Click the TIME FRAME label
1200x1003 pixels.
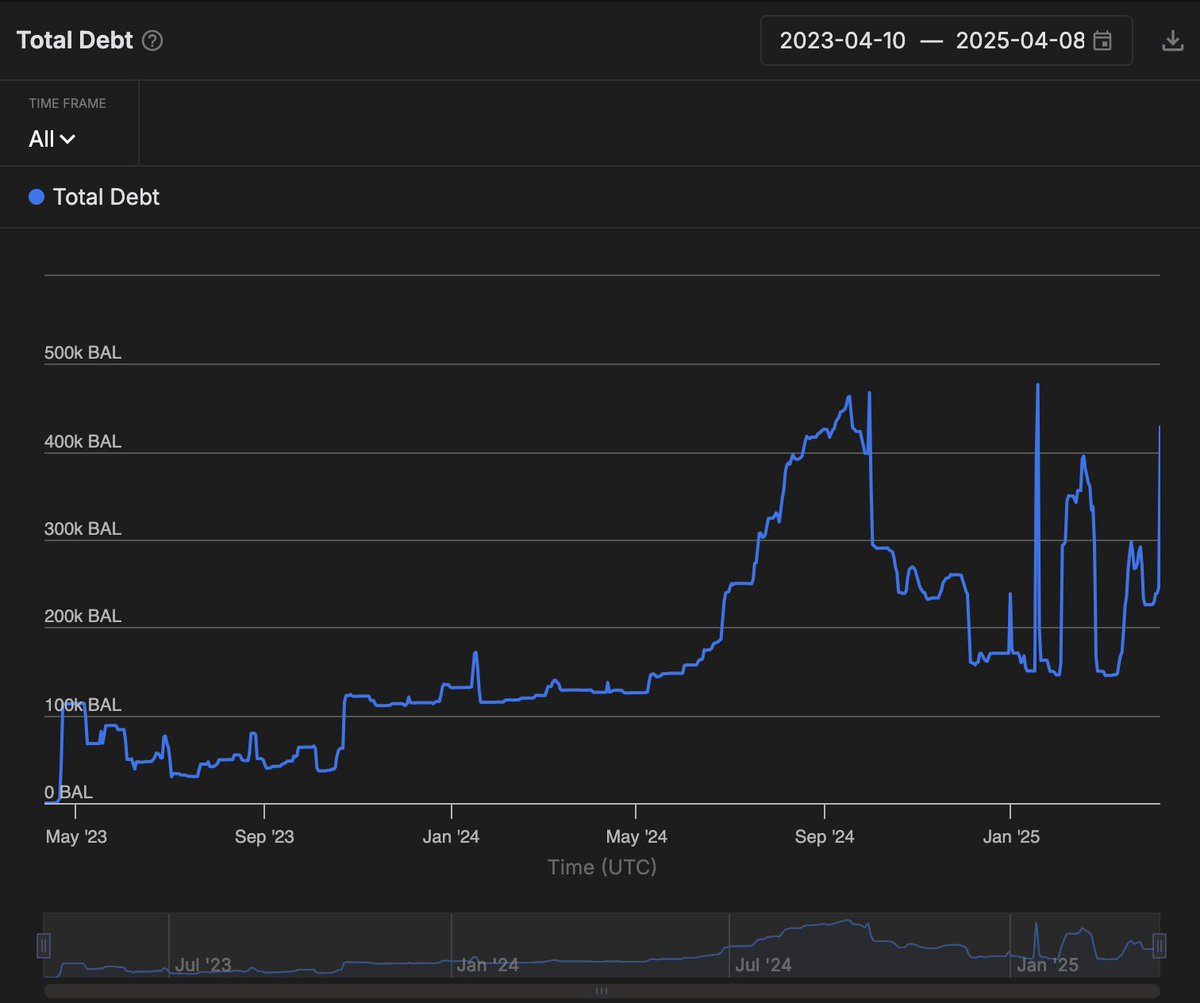[x=67, y=103]
